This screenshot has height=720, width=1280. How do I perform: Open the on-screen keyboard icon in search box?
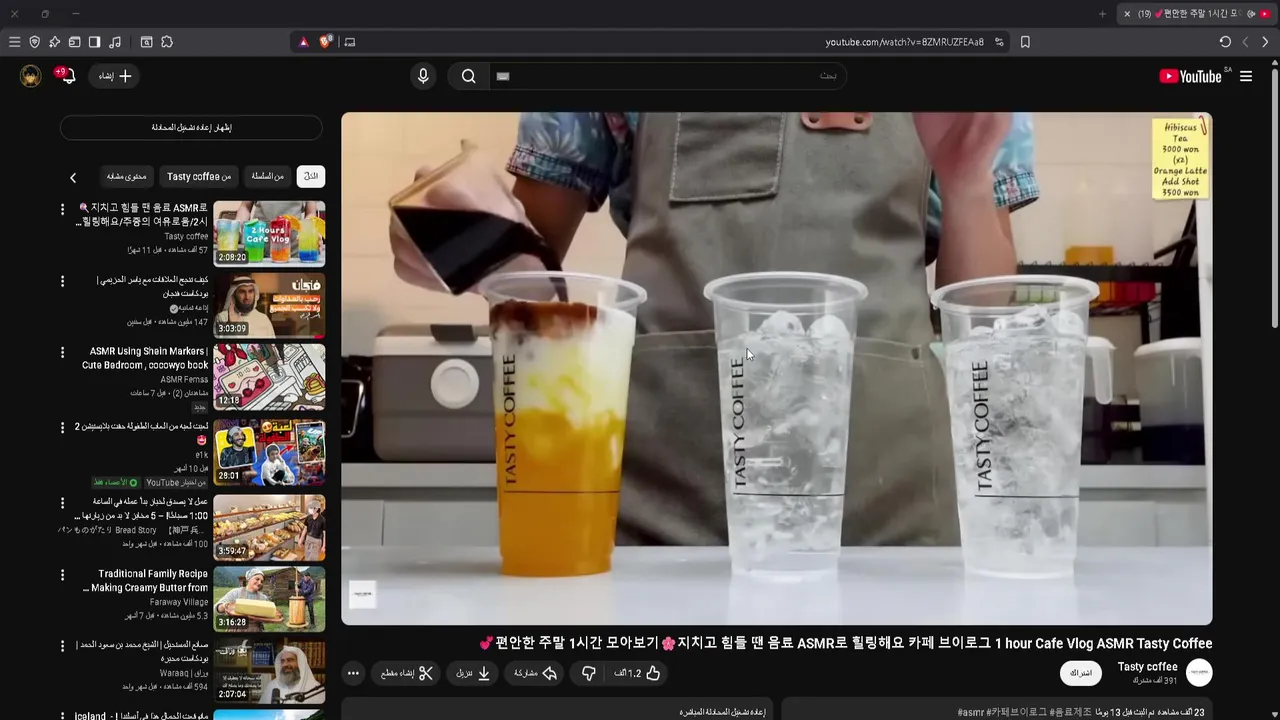coord(503,76)
